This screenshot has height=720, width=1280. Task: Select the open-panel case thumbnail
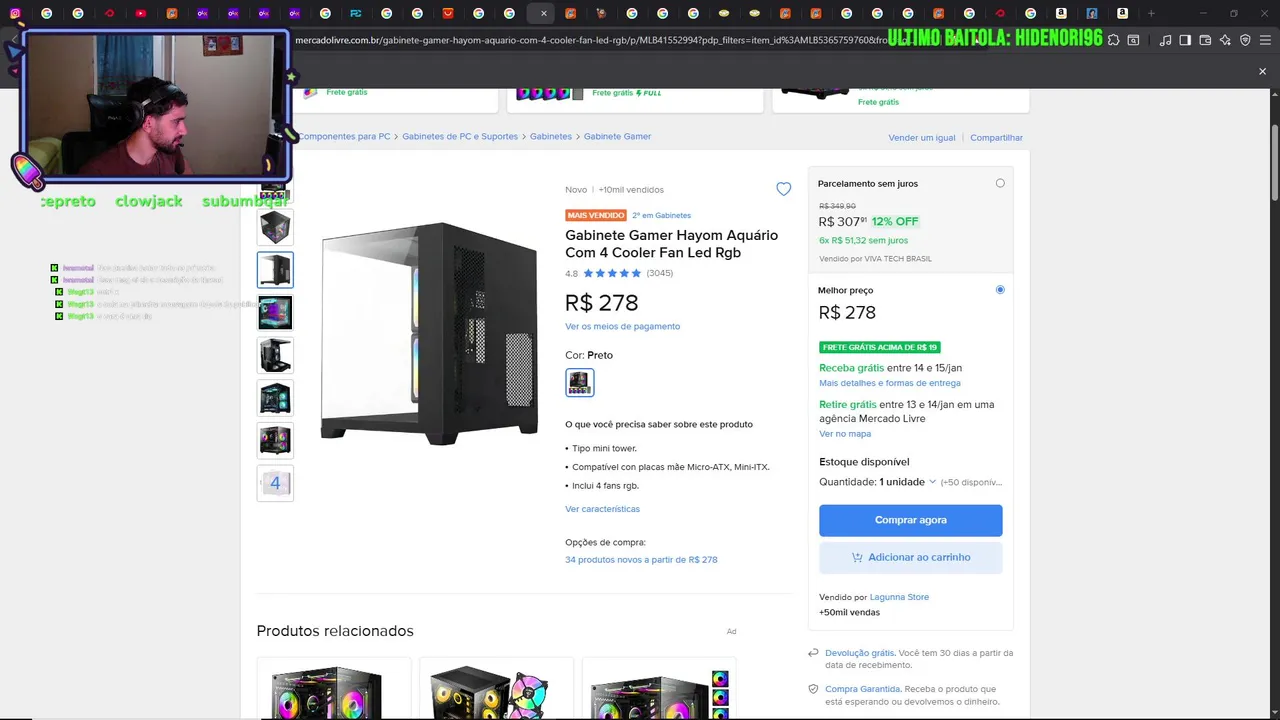tap(275, 355)
